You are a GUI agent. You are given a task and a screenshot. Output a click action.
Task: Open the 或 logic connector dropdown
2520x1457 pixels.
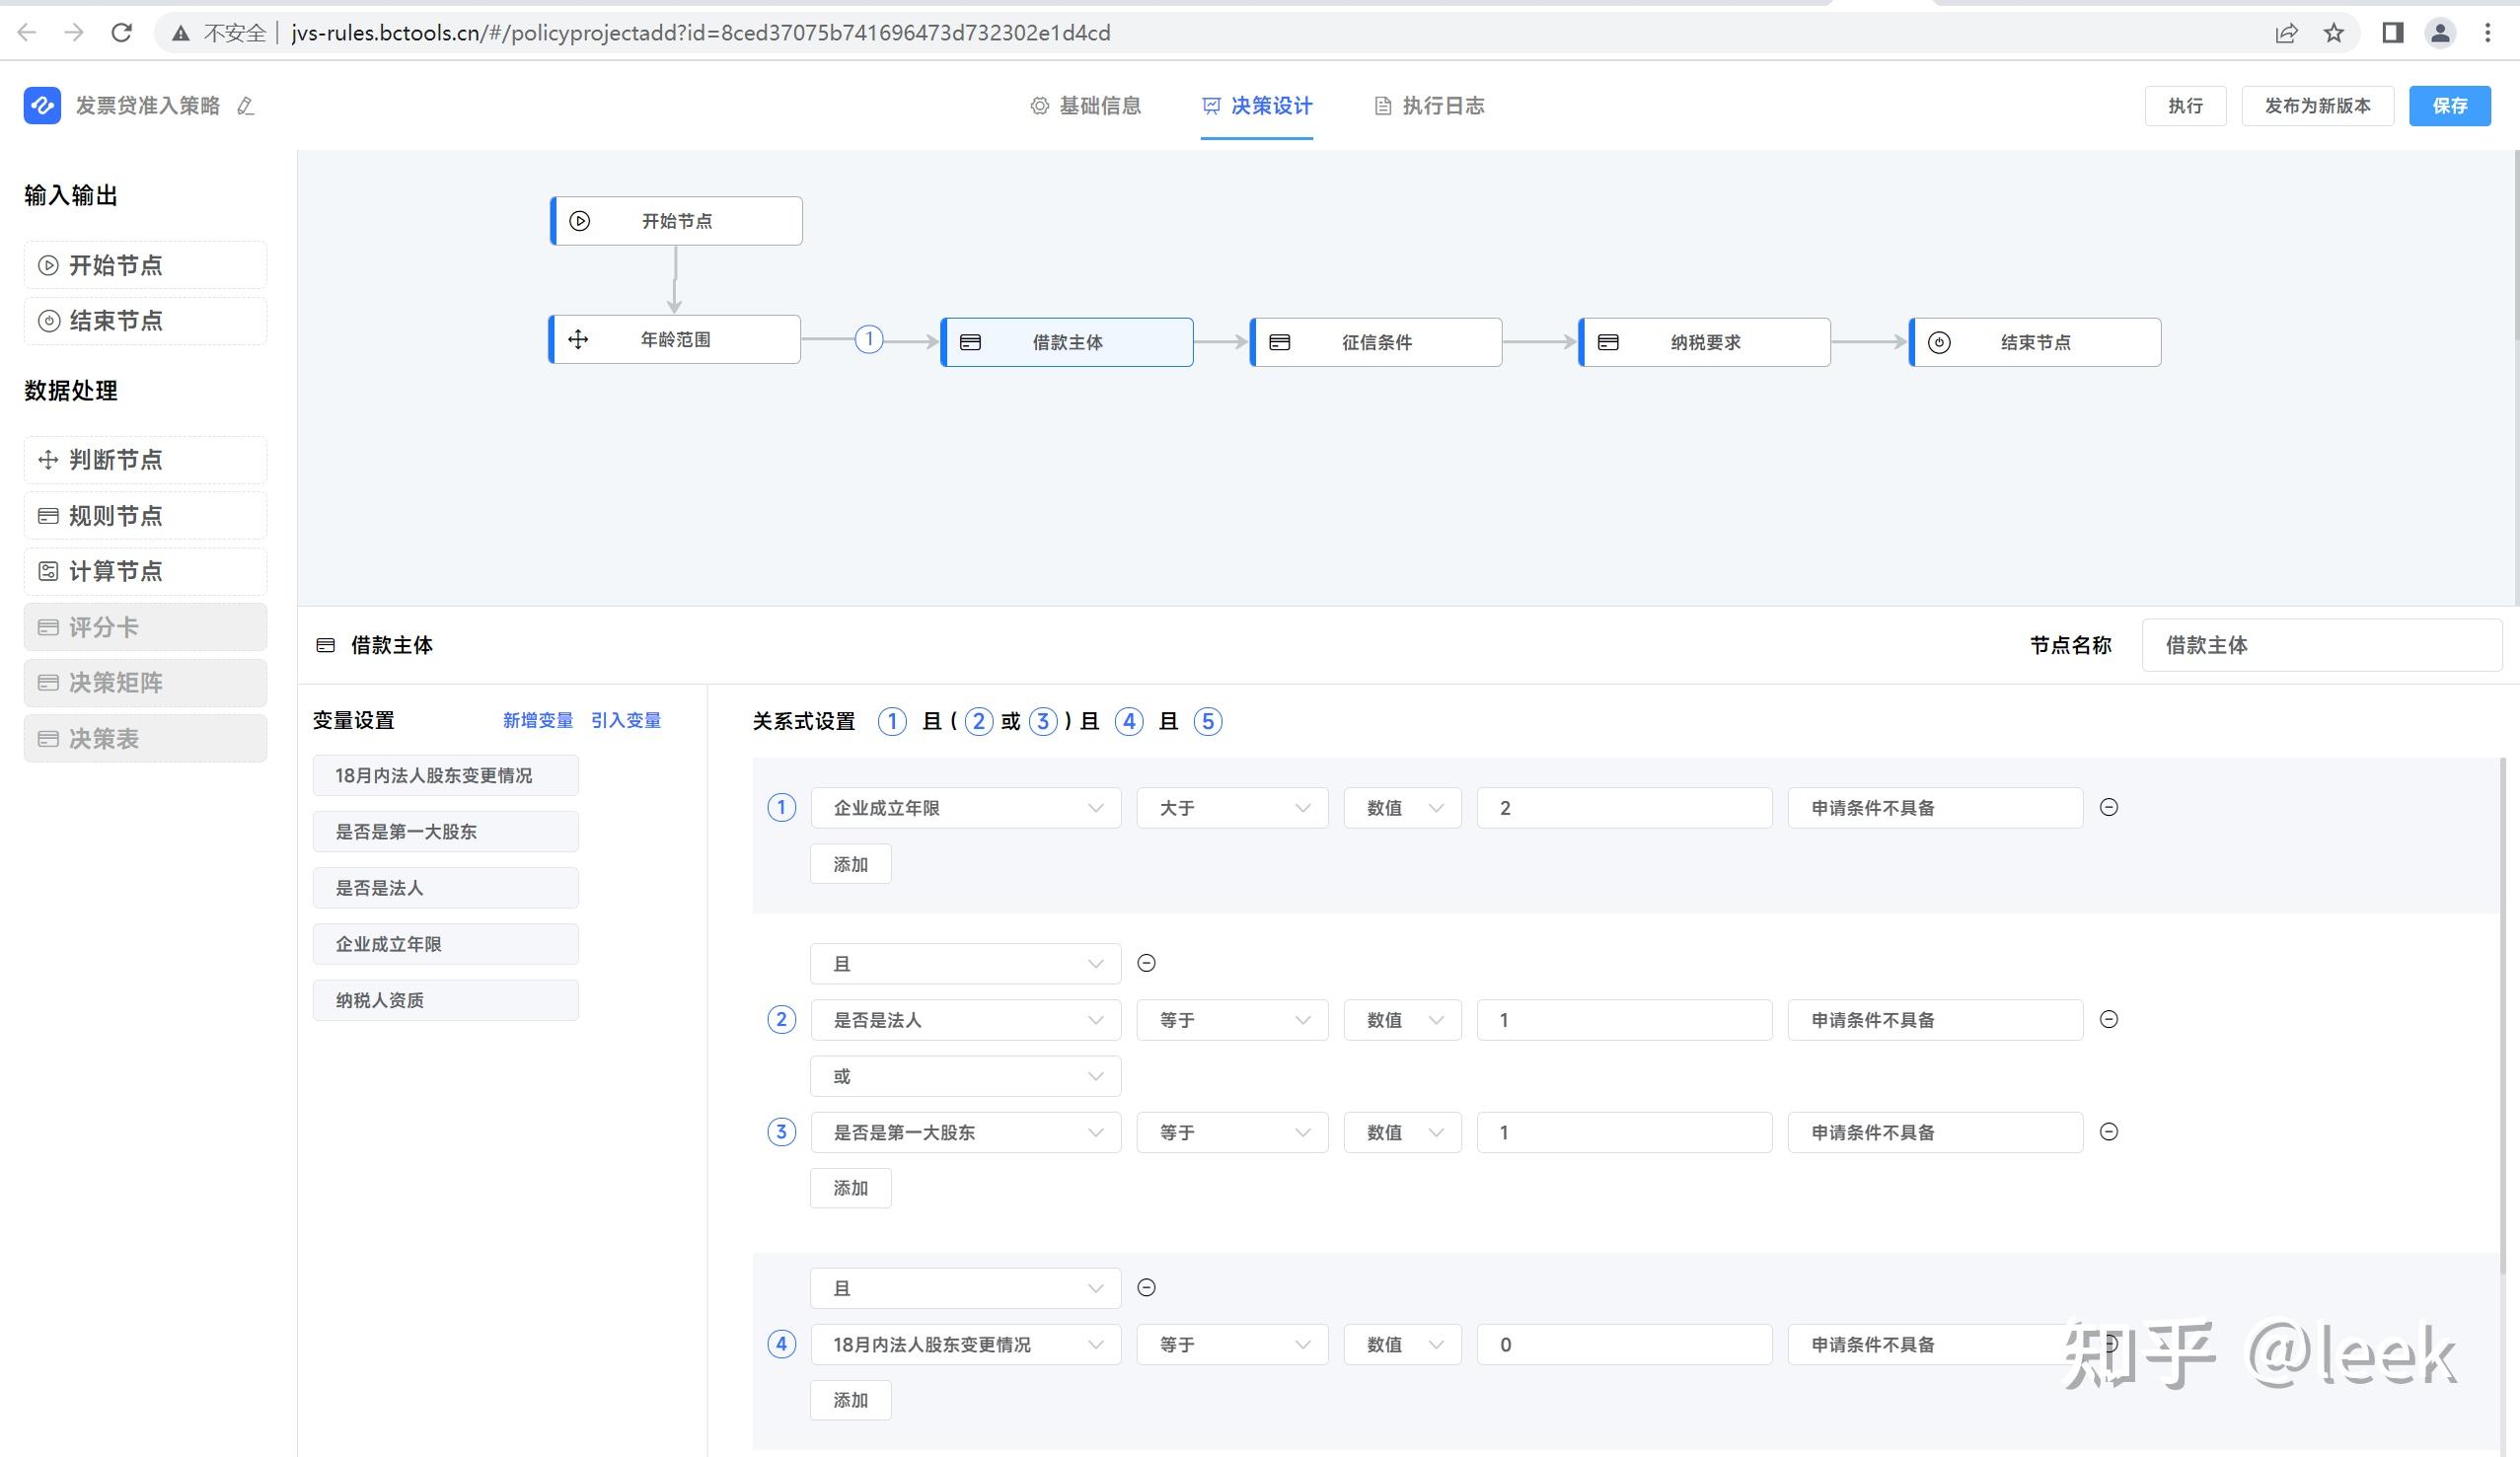965,1076
